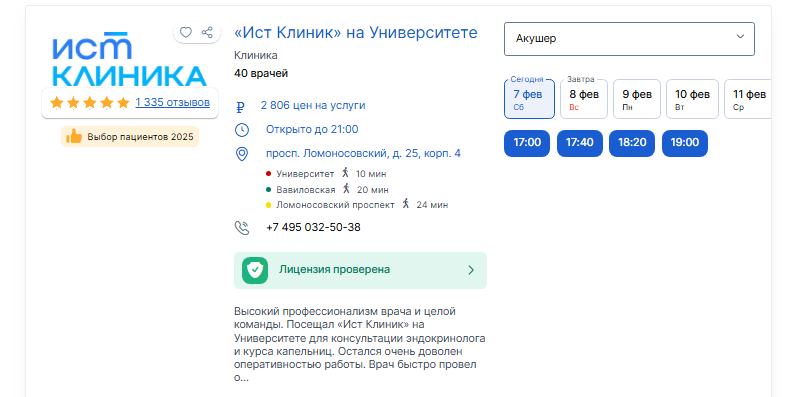This screenshot has width=800, height=397.
Task: Open the Лицензия проверена banner
Action: (x=360, y=270)
